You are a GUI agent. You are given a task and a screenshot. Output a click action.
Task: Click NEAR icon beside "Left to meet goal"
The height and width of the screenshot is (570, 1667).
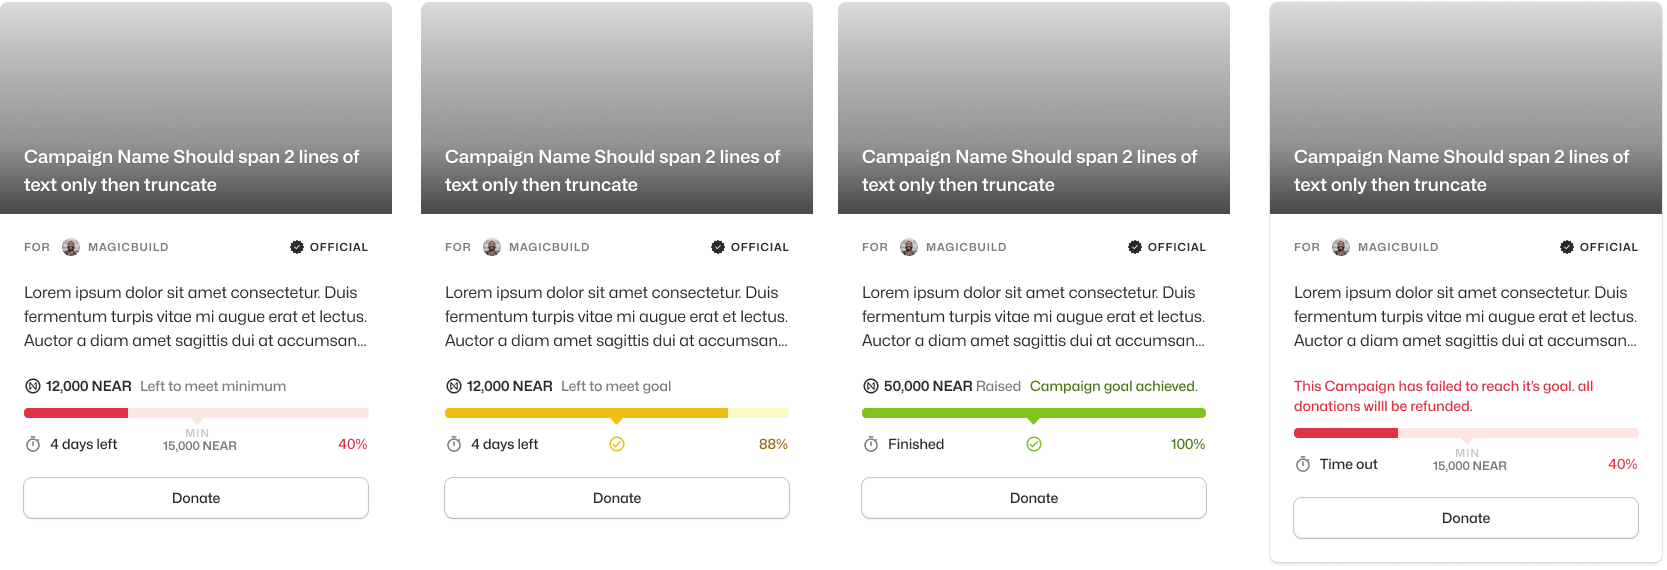pos(454,386)
